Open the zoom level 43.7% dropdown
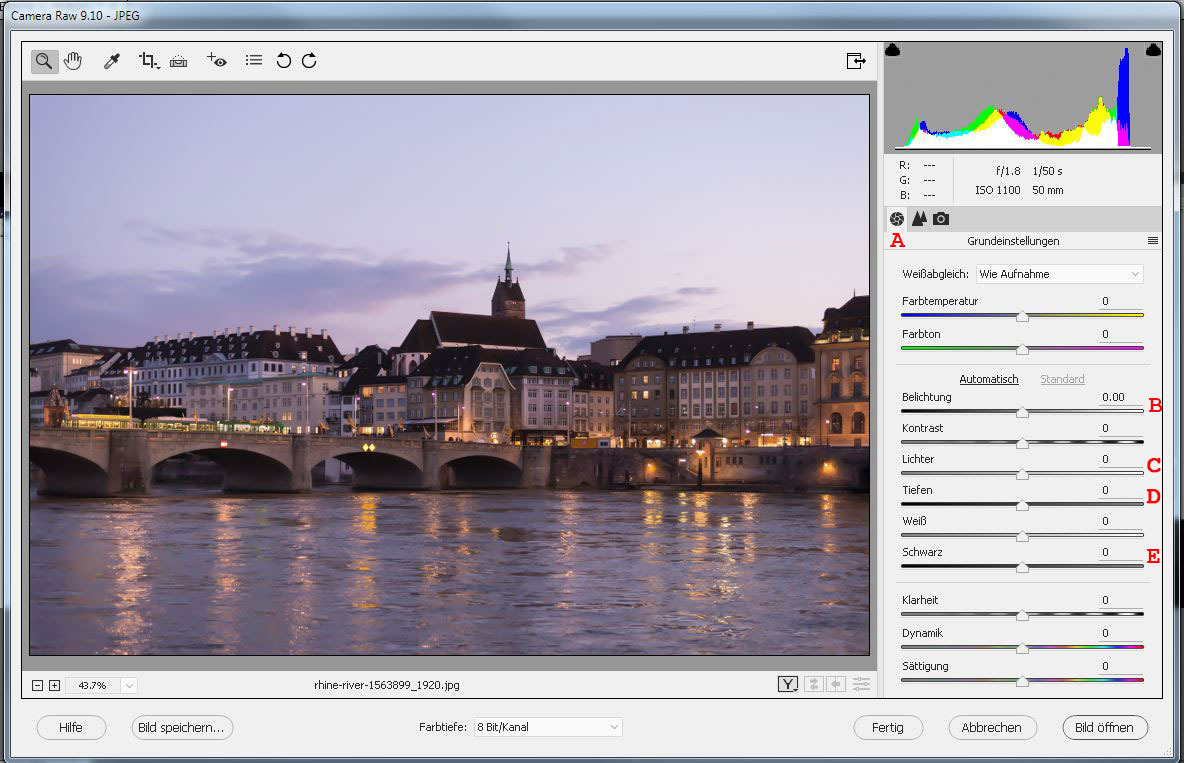This screenshot has height=763, width=1184. pyautogui.click(x=129, y=685)
